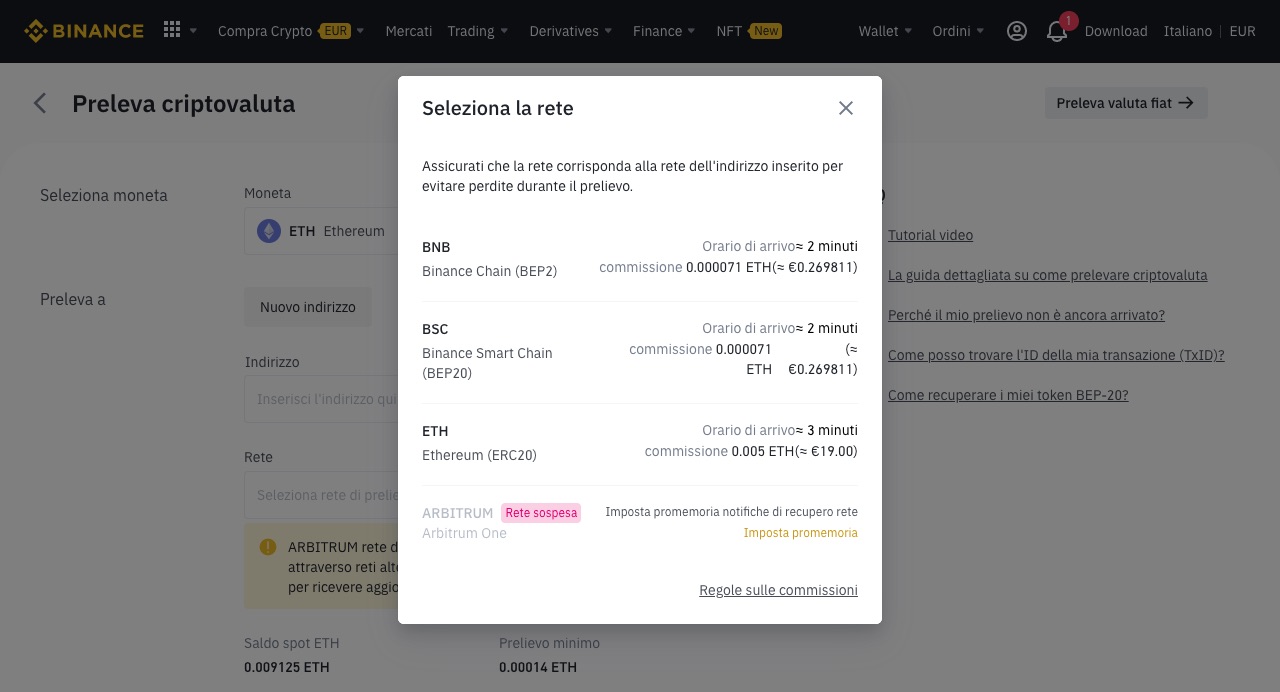Open 'Come recuperare i miei token BEP-20?' link

(1008, 395)
